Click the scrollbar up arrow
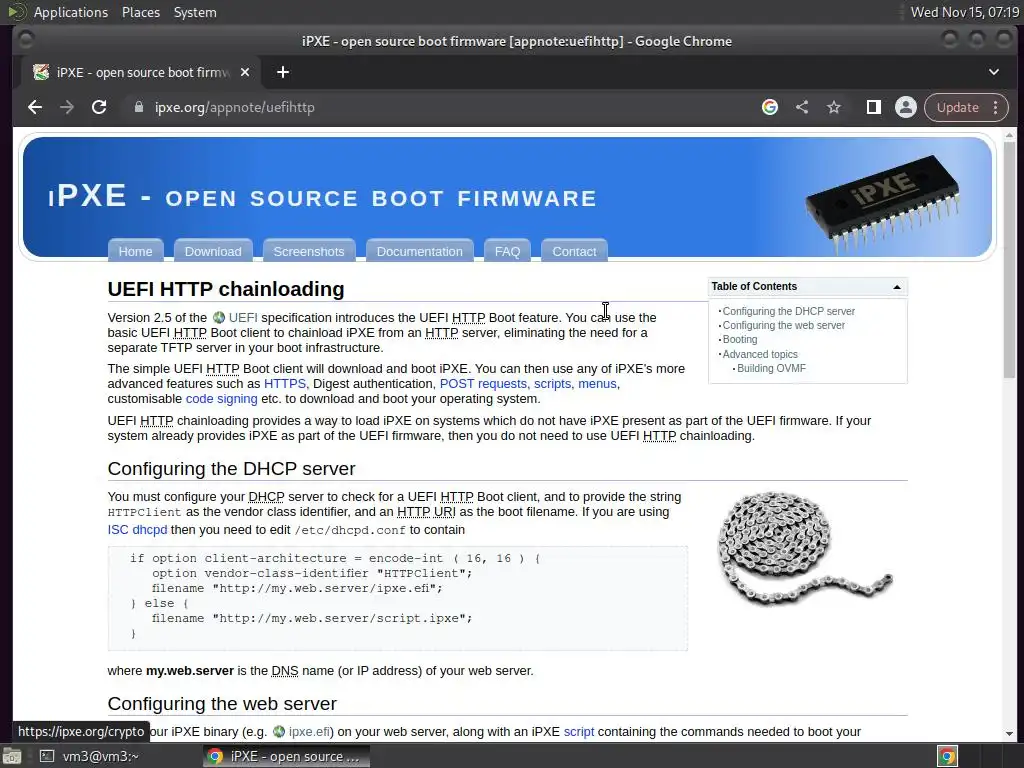 (1010, 135)
